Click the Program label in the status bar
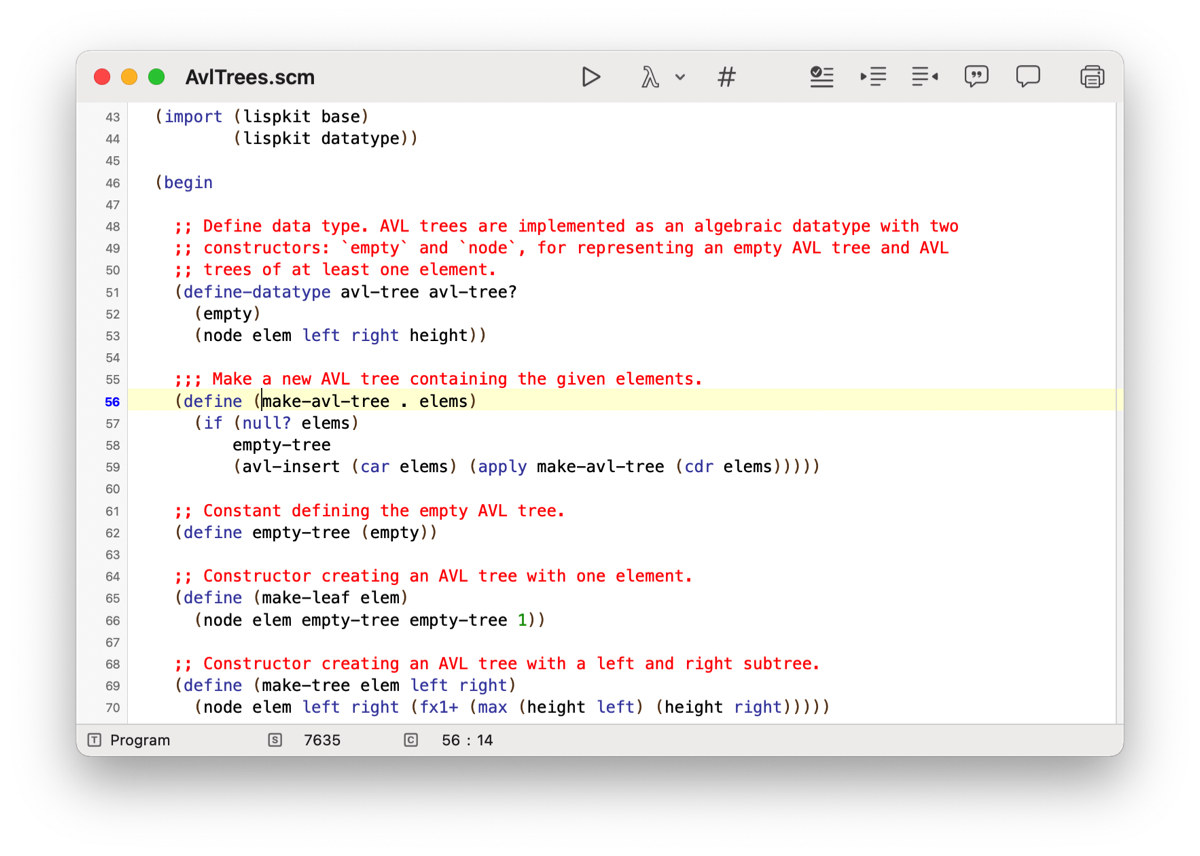1200x856 pixels. pos(140,740)
